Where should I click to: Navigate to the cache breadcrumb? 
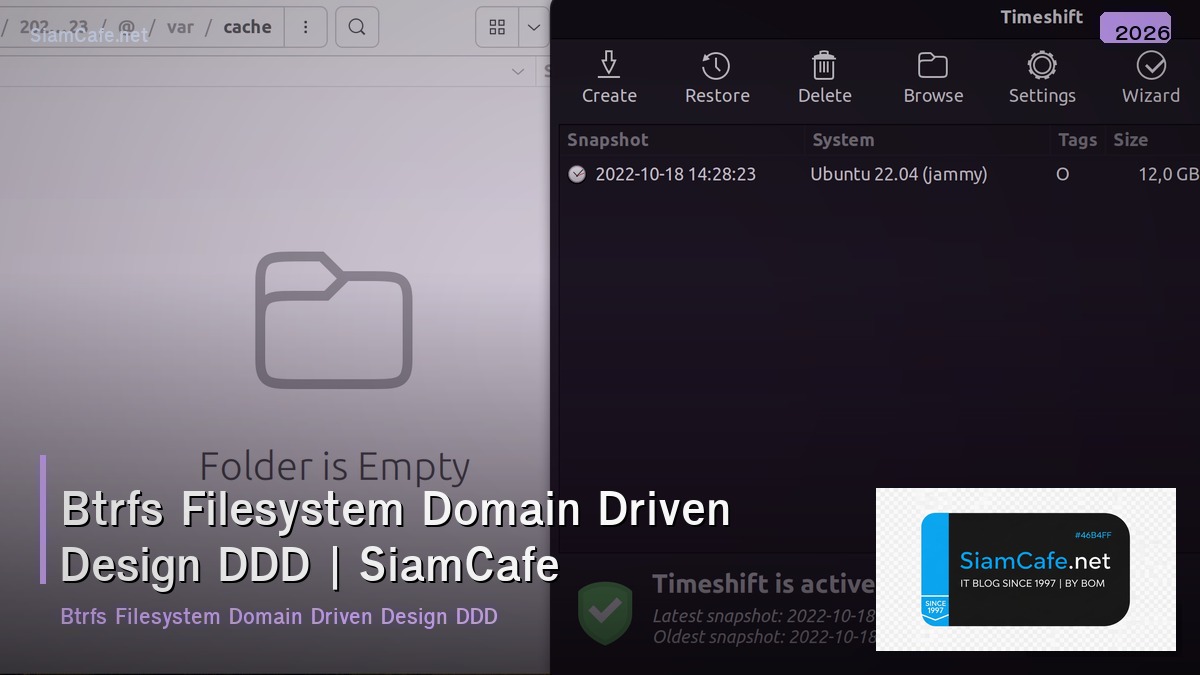pyautogui.click(x=247, y=27)
